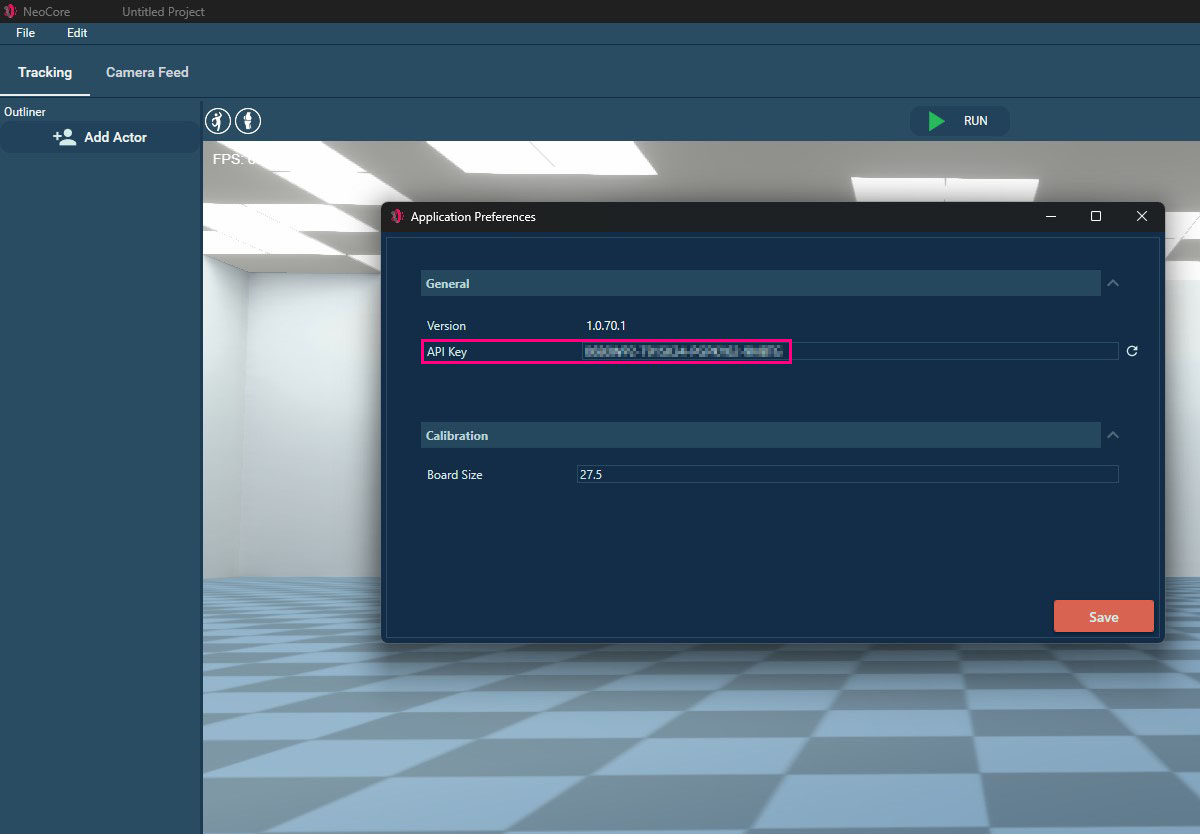Click the dancing figure pose icon
Viewport: 1200px width, 834px height.
click(x=217, y=121)
